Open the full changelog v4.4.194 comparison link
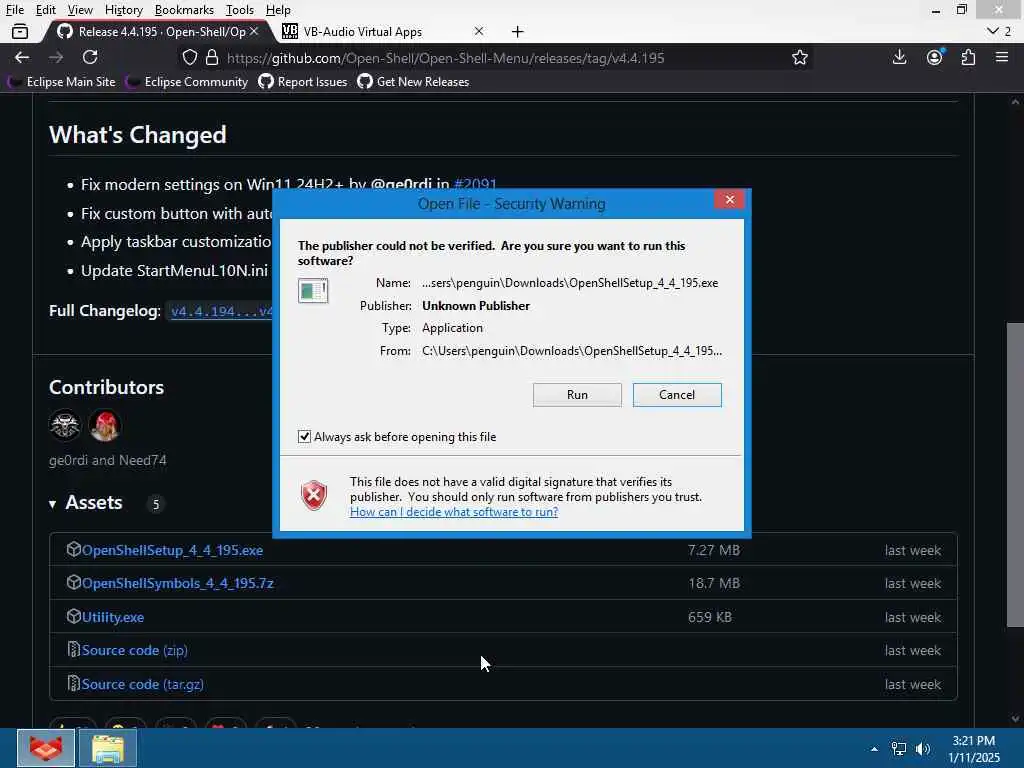This screenshot has height=768, width=1024. tap(221, 312)
